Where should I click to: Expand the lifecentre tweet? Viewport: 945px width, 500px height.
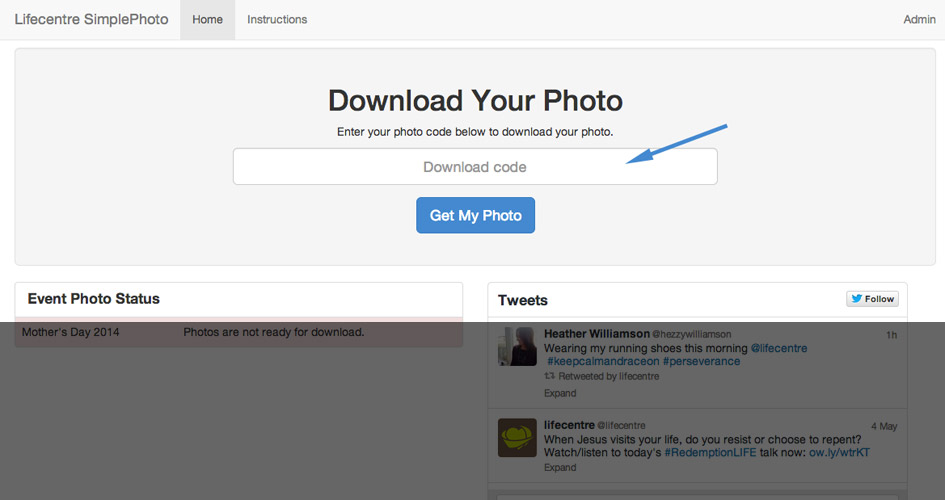[560, 467]
